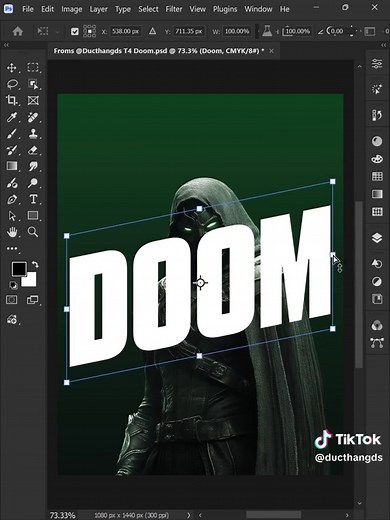Screen dimensions: 390x520
Task: Open the Color panel palette icon
Action: tap(377, 159)
